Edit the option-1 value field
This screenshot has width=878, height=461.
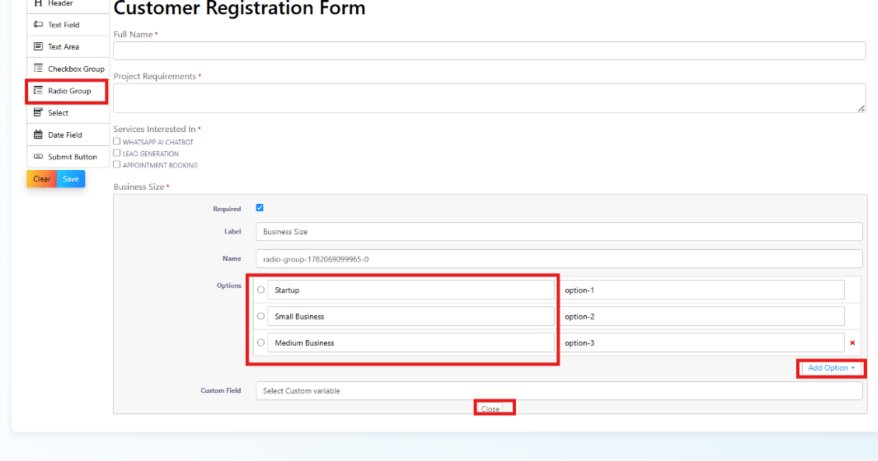701,290
